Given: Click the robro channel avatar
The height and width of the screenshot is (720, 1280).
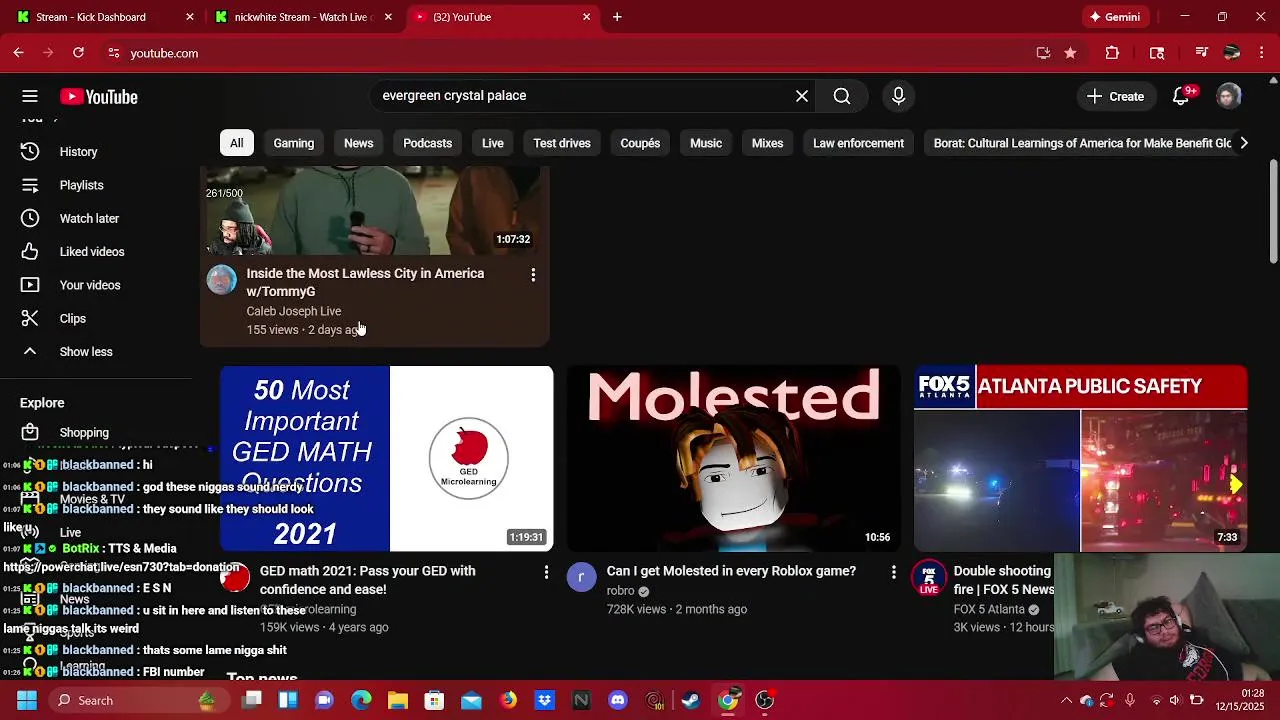Looking at the screenshot, I should [x=581, y=577].
